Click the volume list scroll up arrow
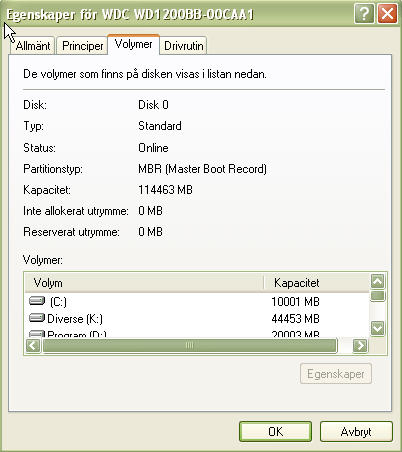 pos(378,281)
